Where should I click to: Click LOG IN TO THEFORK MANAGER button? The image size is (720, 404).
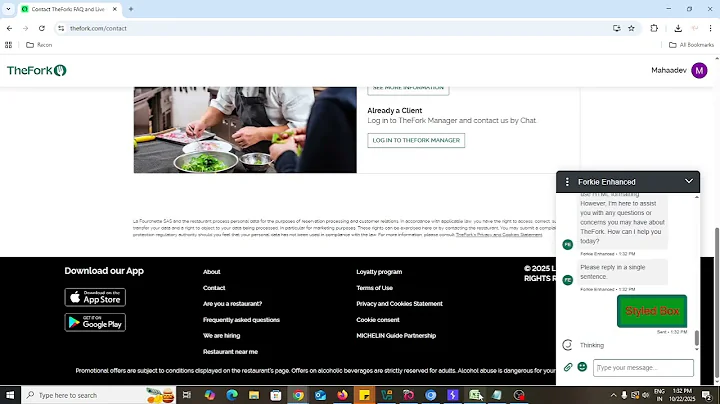point(416,140)
